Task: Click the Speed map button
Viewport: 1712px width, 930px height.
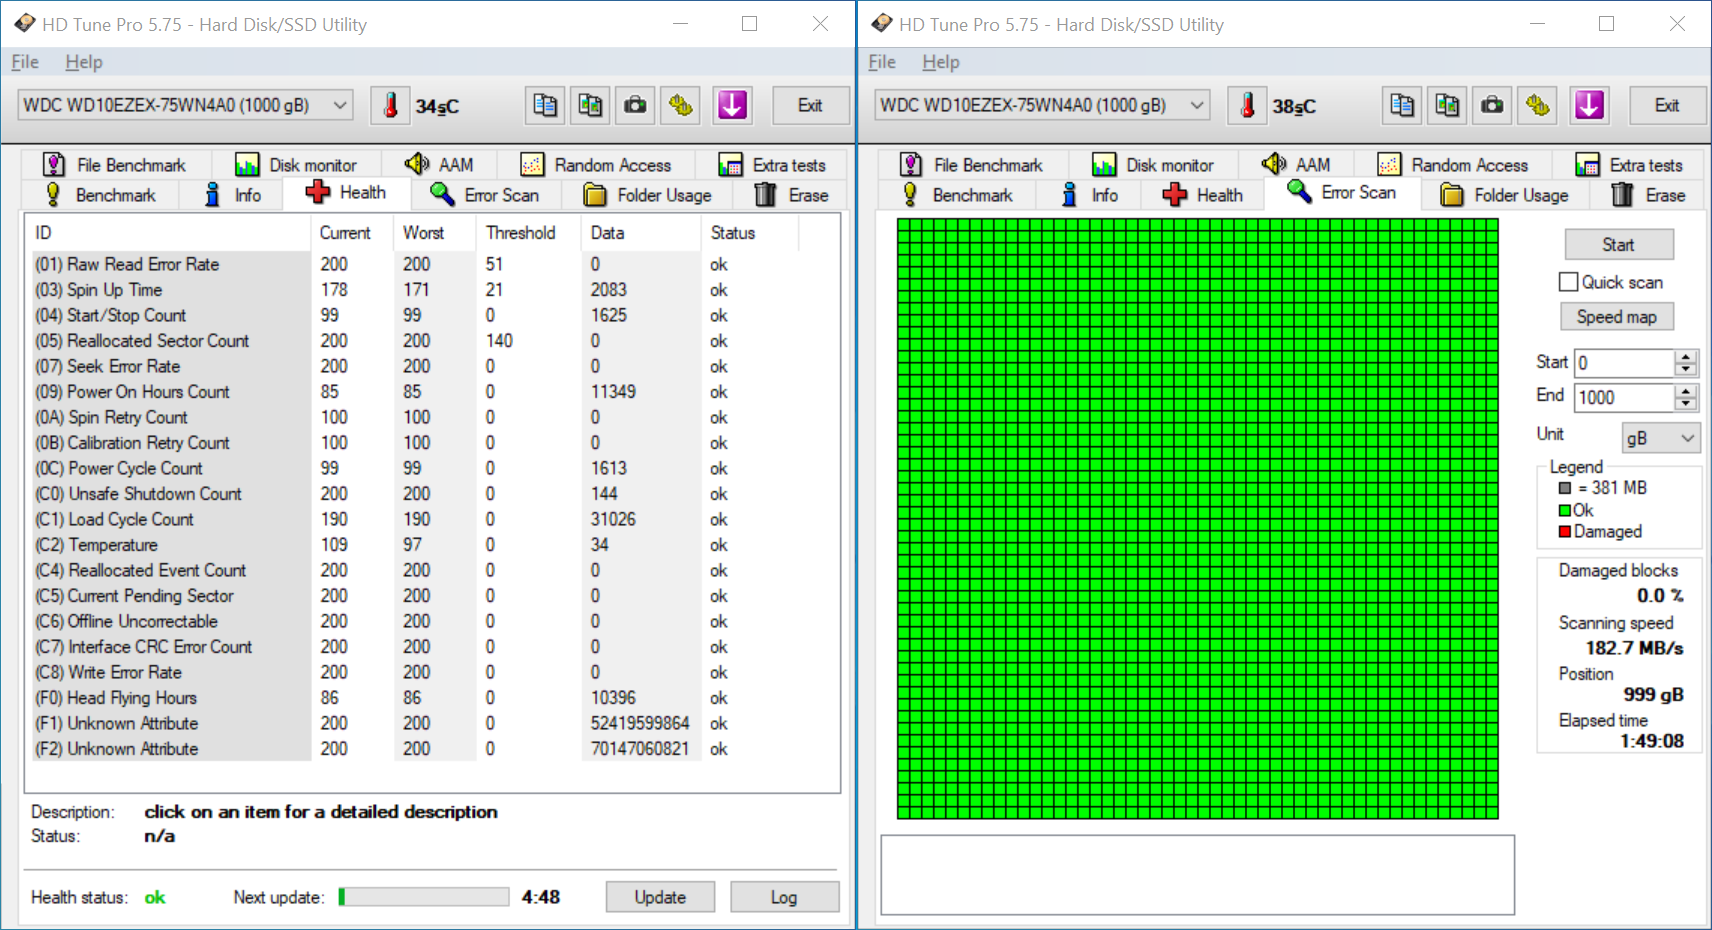Action: (1617, 316)
